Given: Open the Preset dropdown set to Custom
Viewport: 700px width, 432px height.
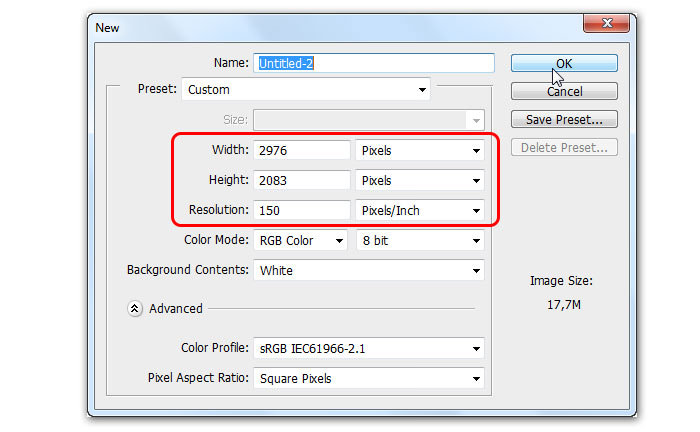Looking at the screenshot, I should [306, 89].
